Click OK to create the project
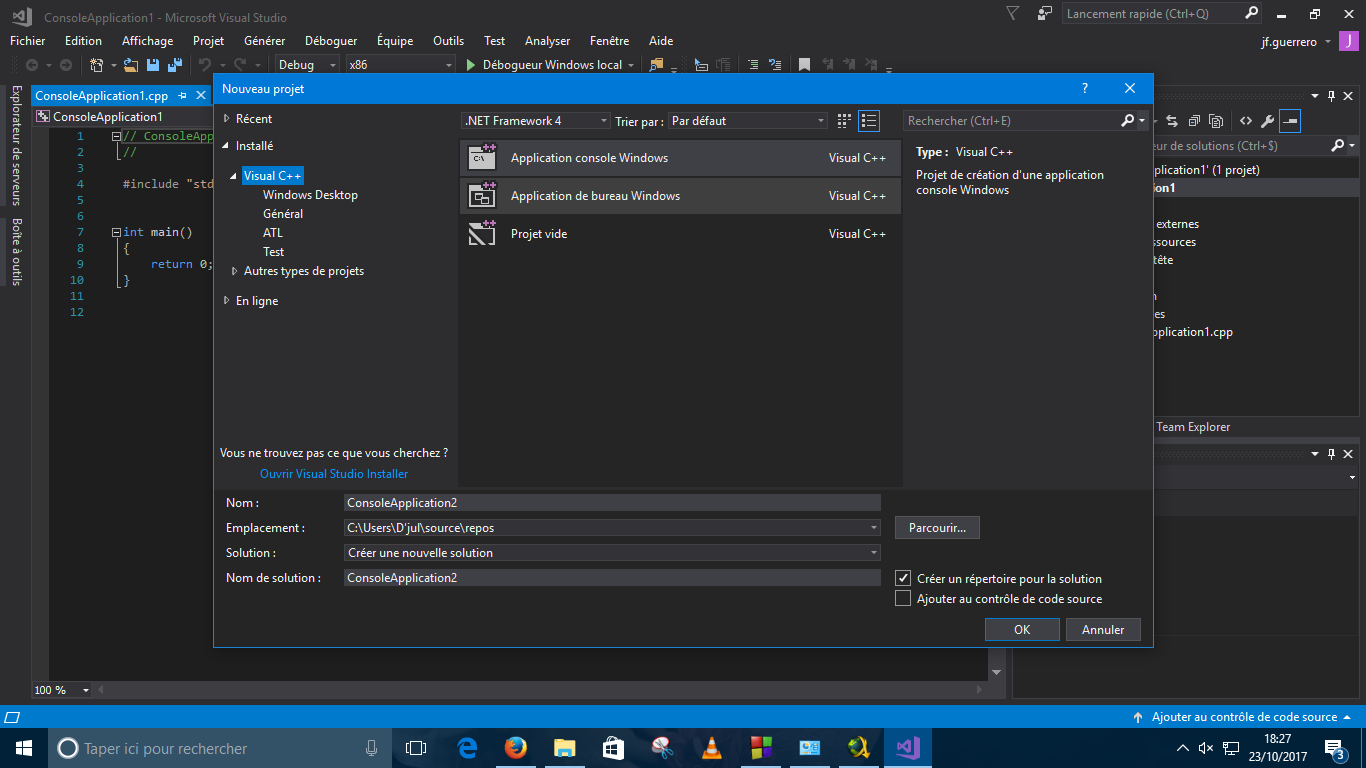 click(x=1022, y=630)
